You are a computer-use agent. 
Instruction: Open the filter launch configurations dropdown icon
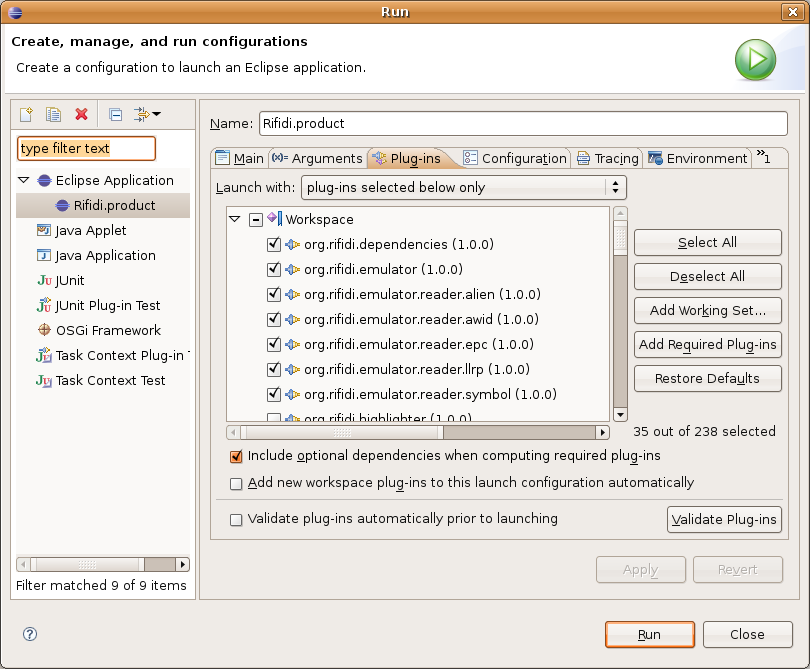147,114
